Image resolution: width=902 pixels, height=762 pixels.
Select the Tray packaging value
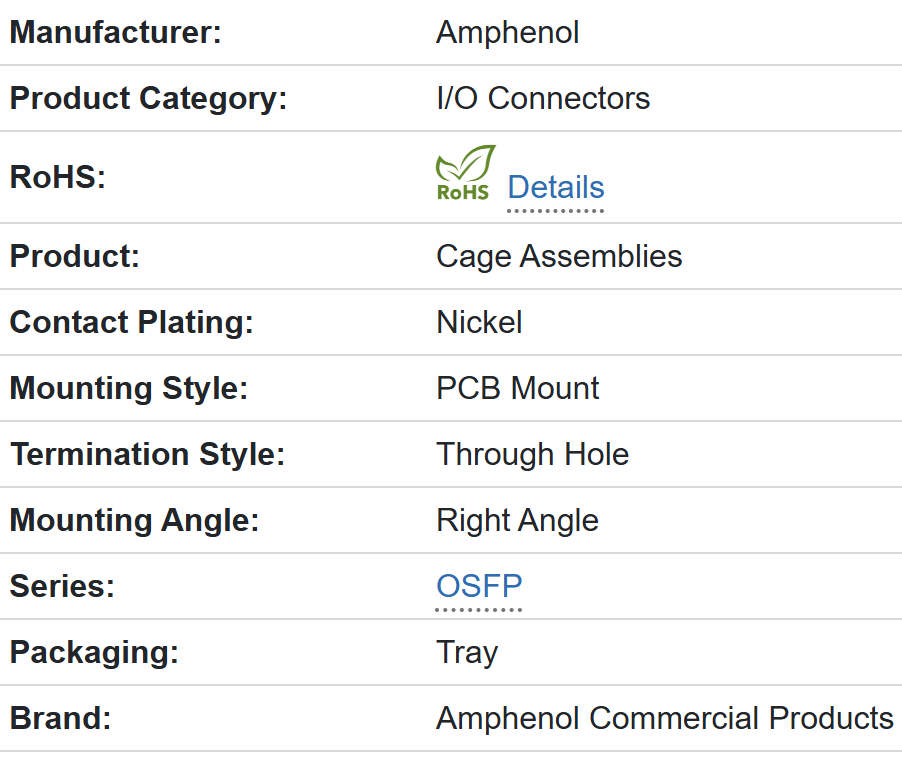(467, 652)
